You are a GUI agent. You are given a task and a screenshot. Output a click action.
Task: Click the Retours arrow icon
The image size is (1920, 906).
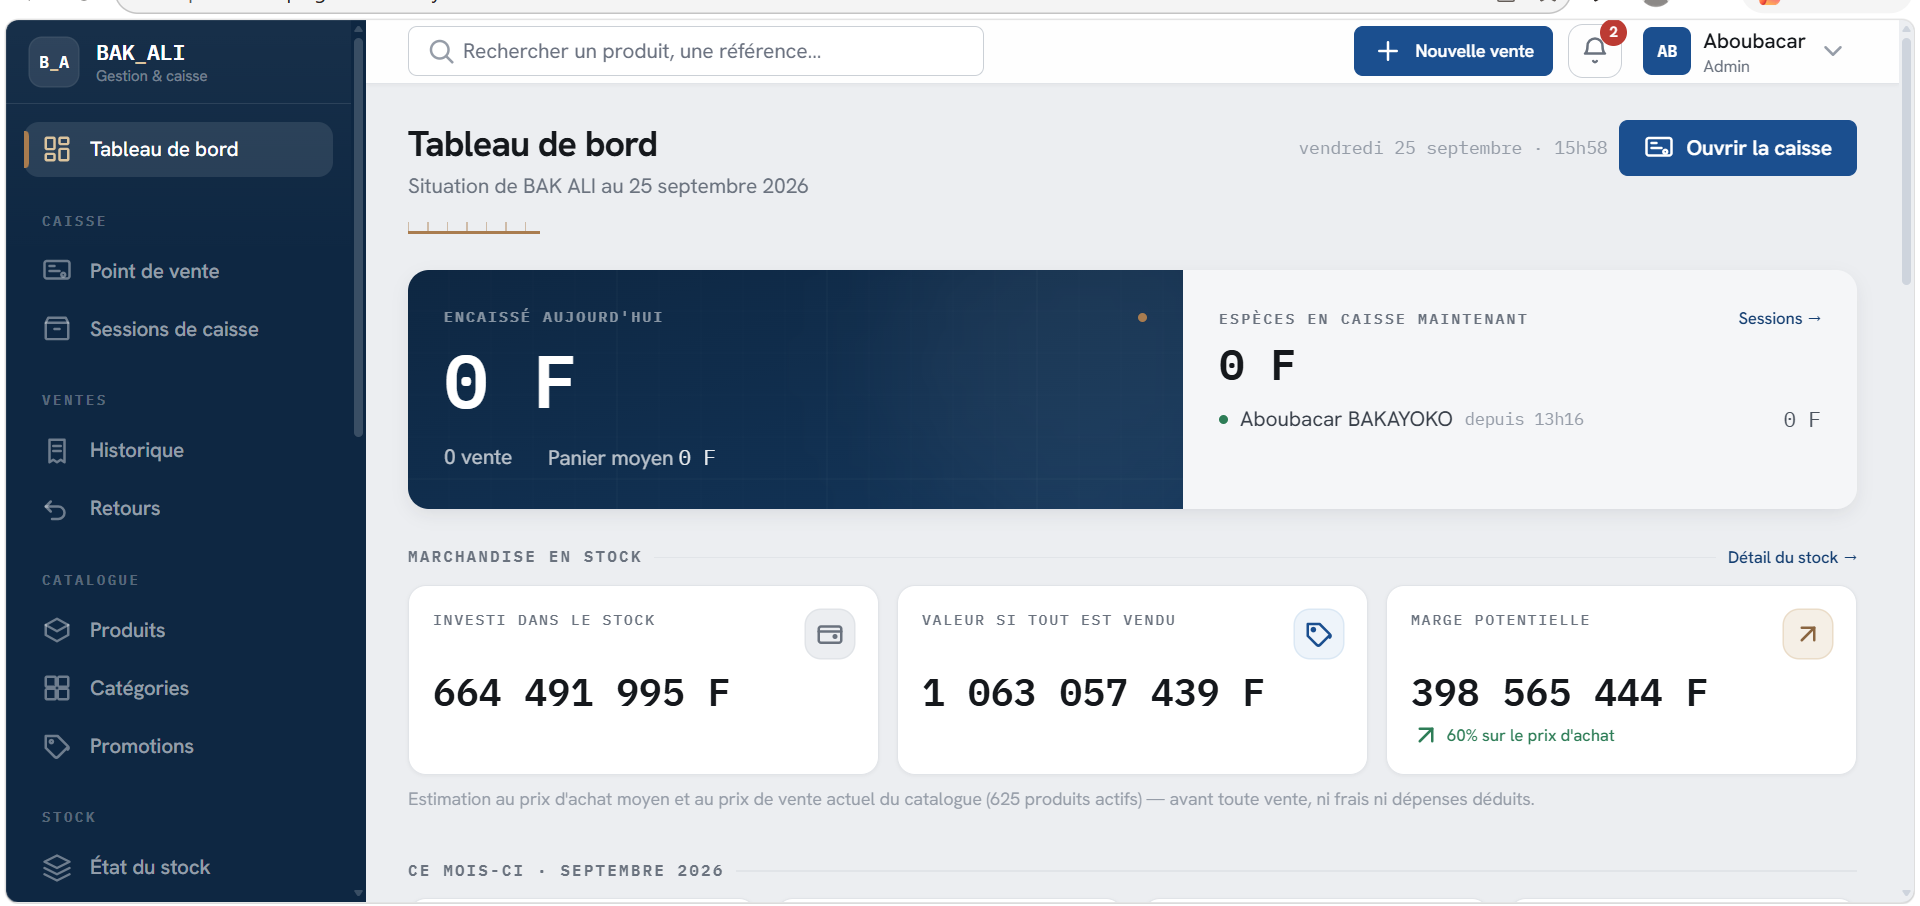tap(56, 509)
